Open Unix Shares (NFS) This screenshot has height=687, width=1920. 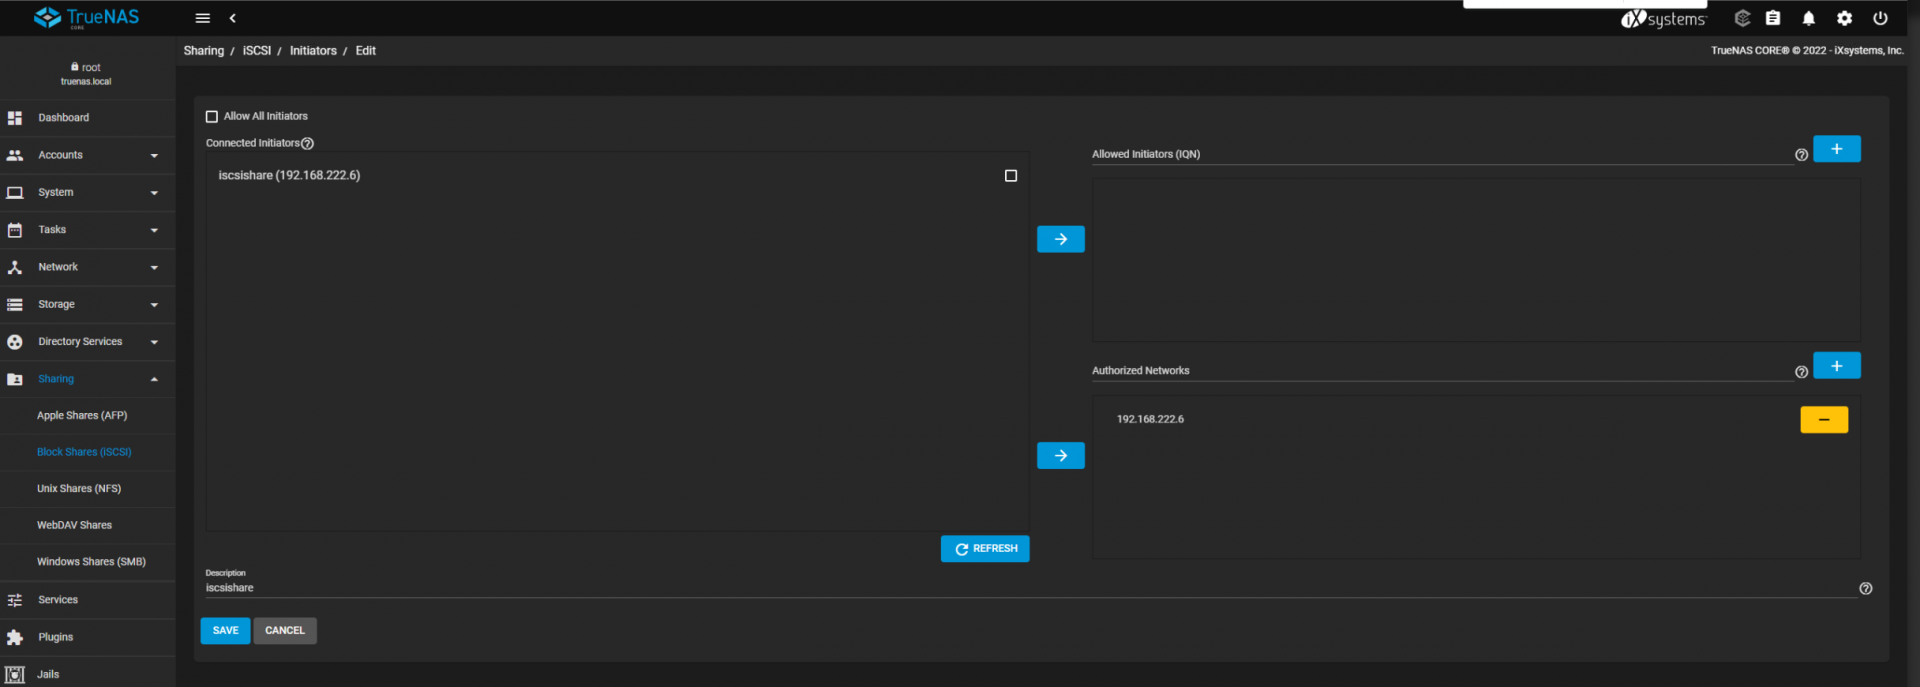coord(79,488)
